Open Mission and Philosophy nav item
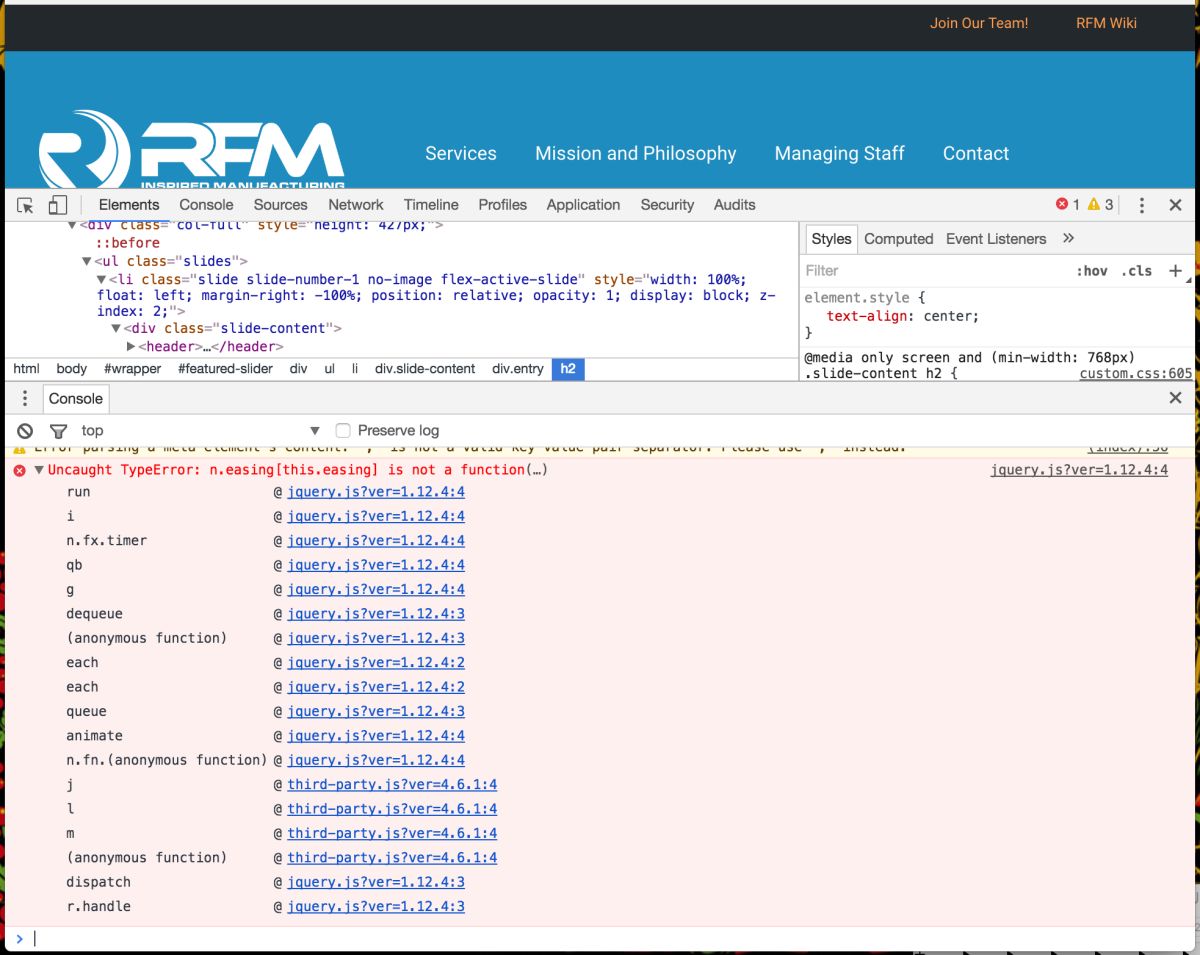 click(636, 154)
